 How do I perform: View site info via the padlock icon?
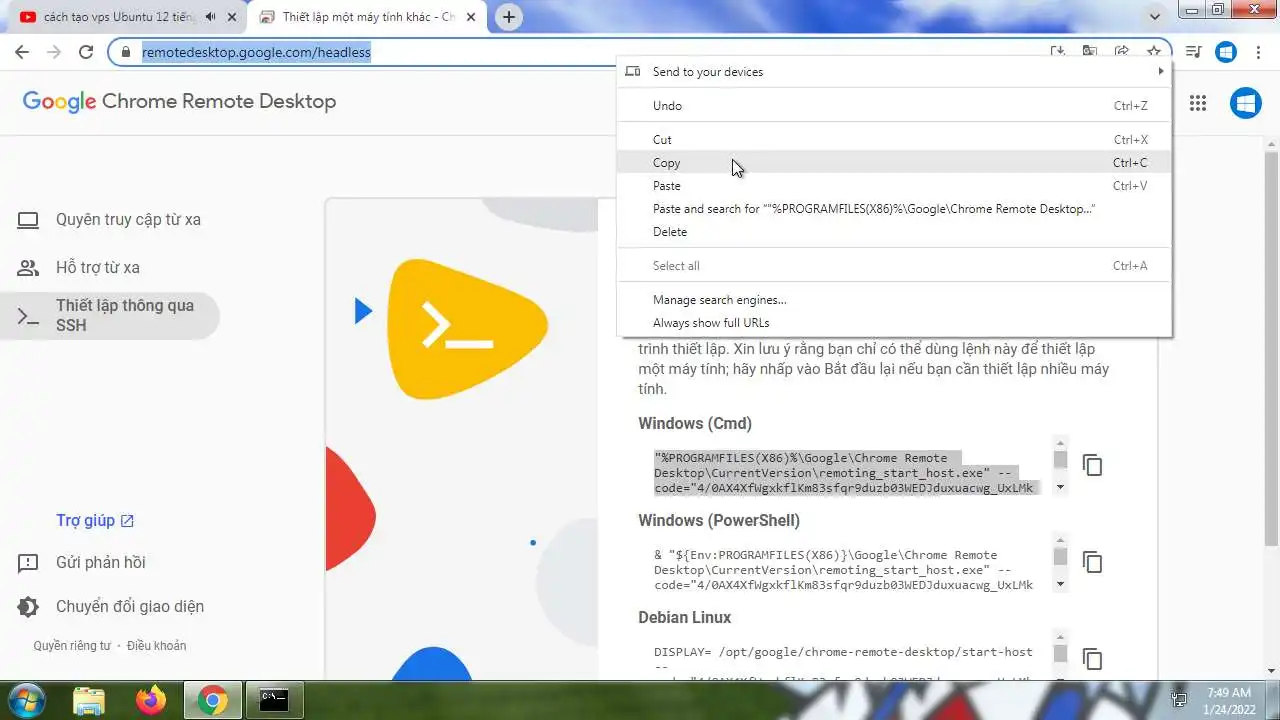coord(125,52)
